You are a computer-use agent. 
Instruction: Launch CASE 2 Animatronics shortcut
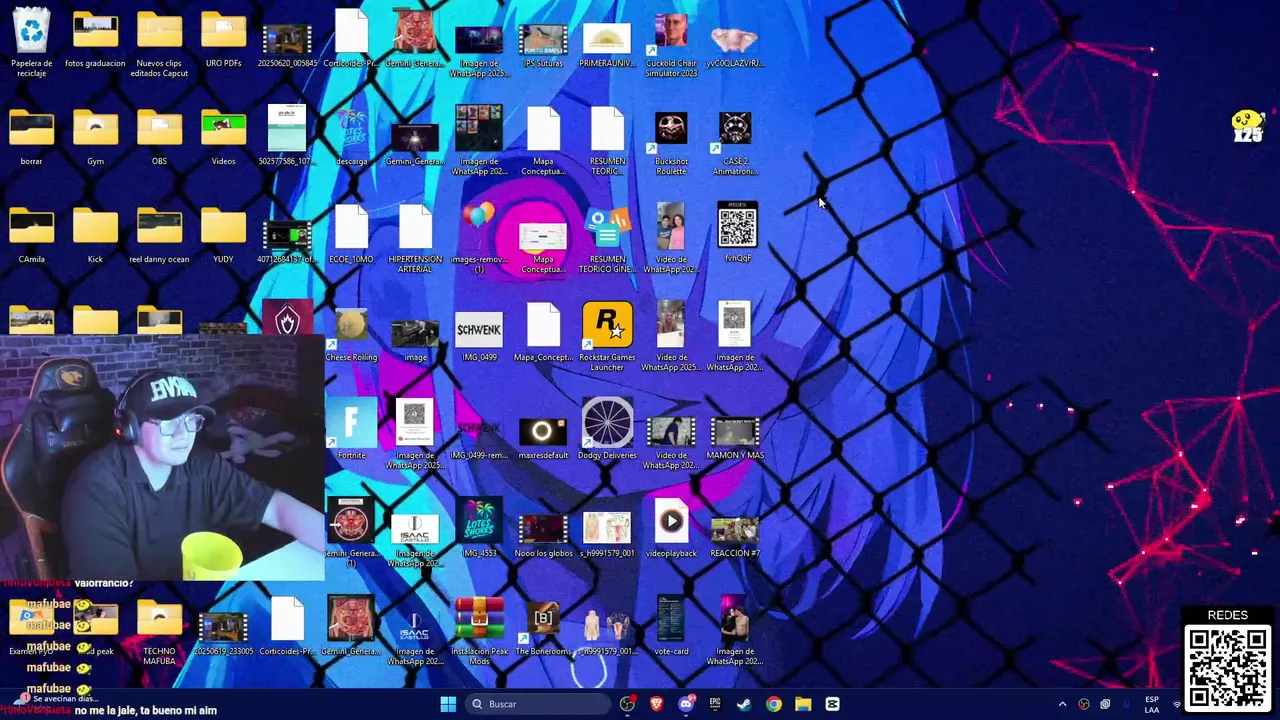tap(735, 140)
